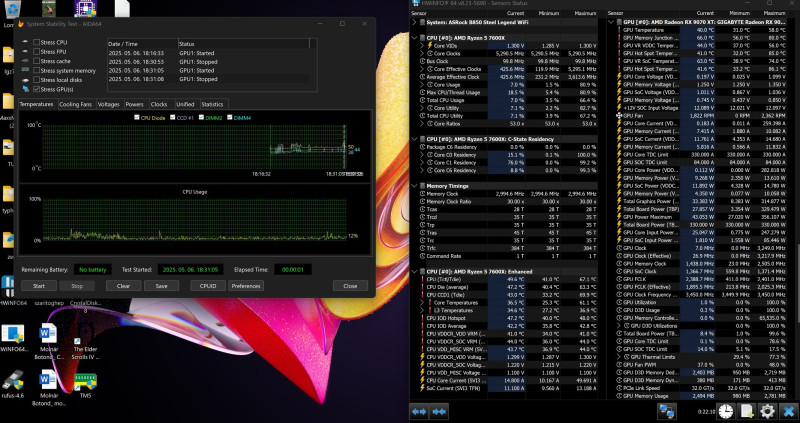Click the GPU Fan sensor fan icon
800x423 pixels.
619,116
